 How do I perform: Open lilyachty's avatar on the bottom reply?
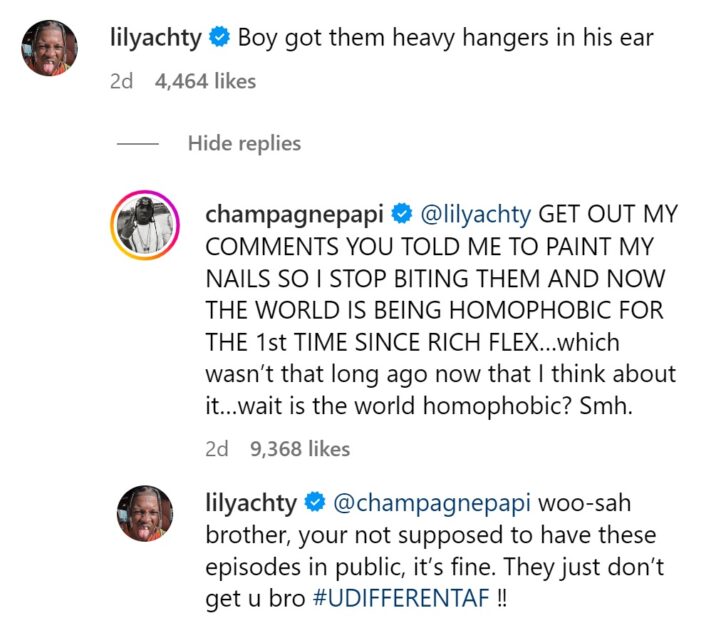145,513
